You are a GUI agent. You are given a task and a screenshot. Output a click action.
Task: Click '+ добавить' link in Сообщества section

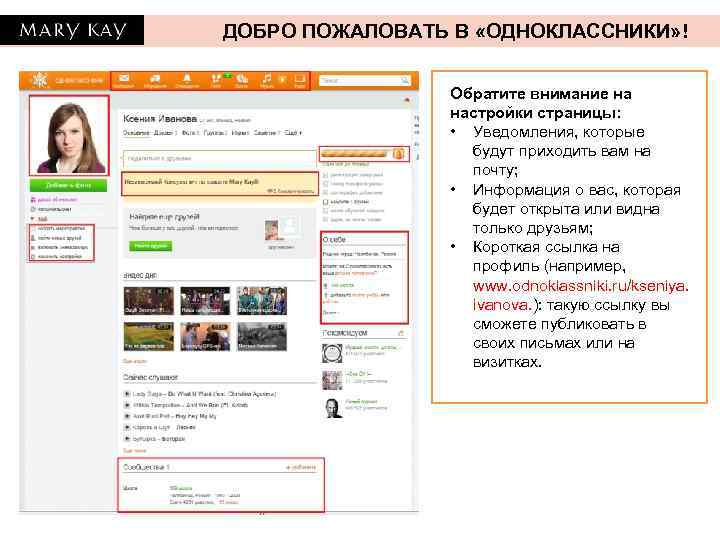[x=301, y=467]
